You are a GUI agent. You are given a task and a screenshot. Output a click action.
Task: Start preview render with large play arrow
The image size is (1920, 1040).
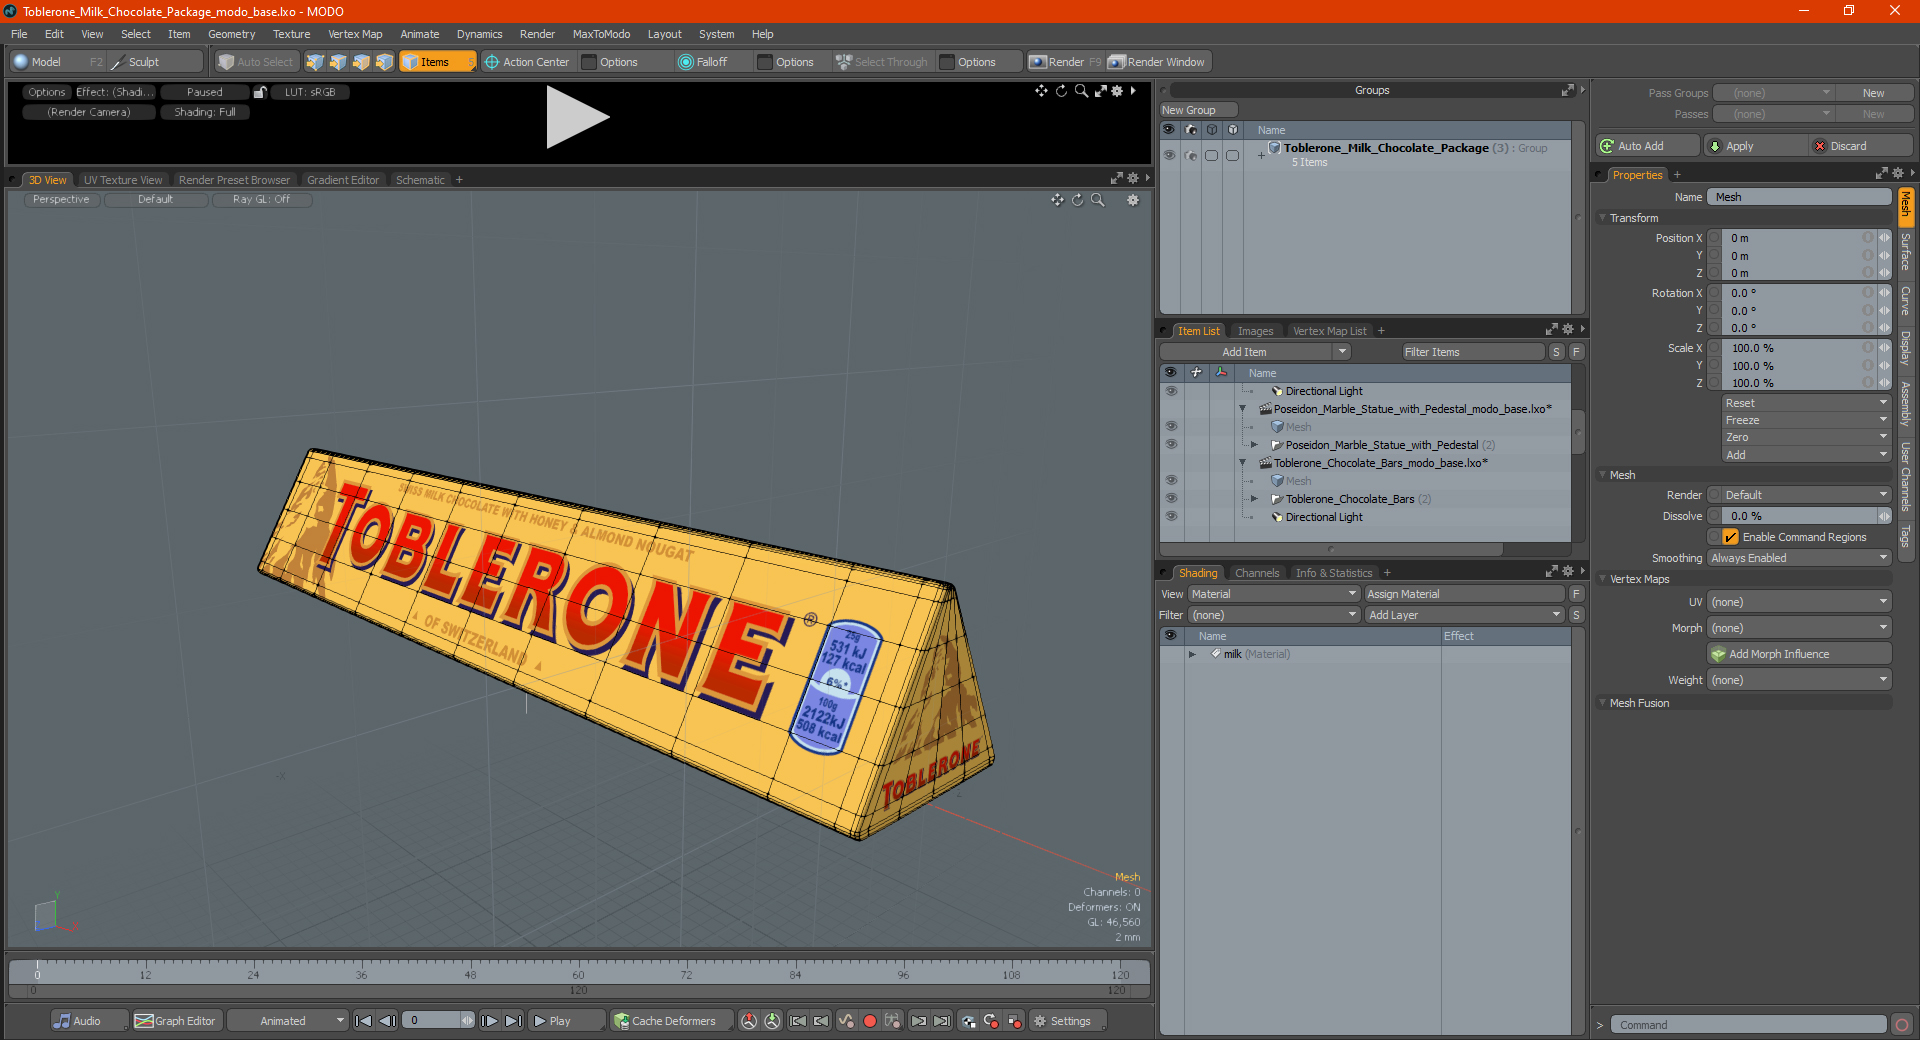(577, 117)
